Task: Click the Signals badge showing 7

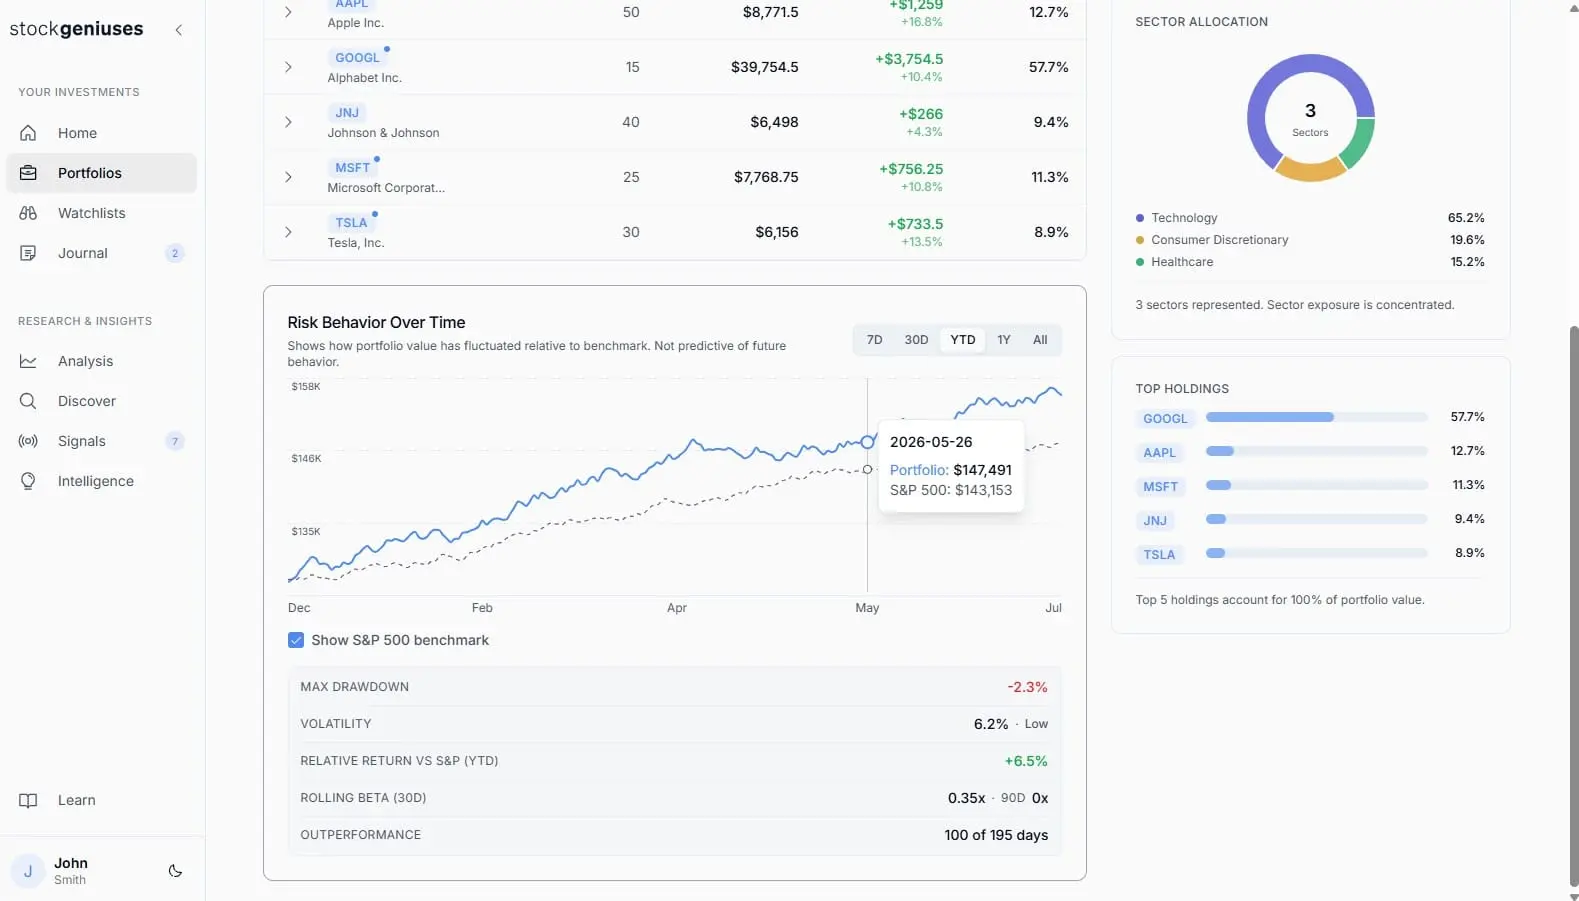Action: point(175,441)
